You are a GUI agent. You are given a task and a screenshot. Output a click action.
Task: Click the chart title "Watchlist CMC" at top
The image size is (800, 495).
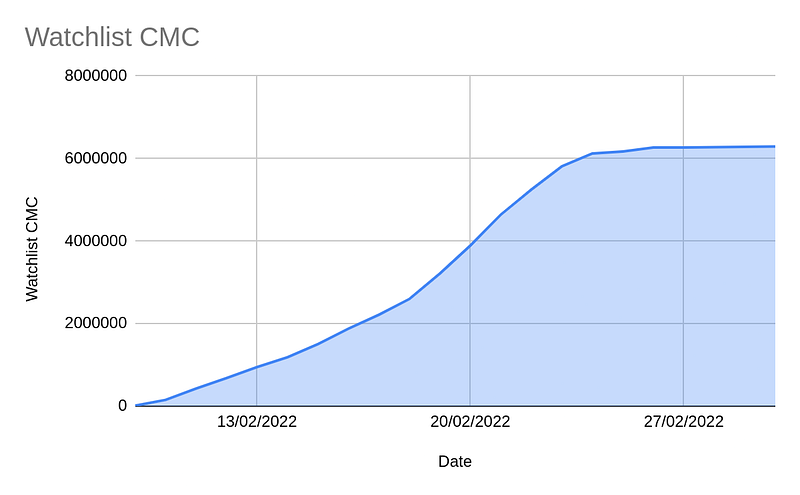(112, 37)
